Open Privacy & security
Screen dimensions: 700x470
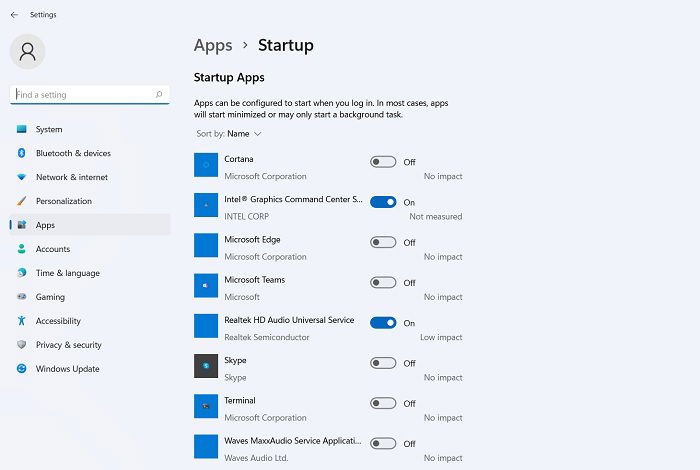click(90, 345)
